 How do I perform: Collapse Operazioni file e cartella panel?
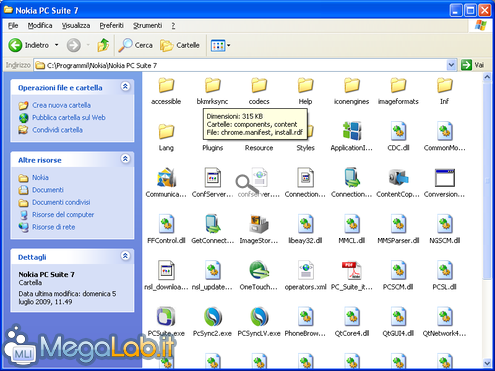click(x=125, y=87)
